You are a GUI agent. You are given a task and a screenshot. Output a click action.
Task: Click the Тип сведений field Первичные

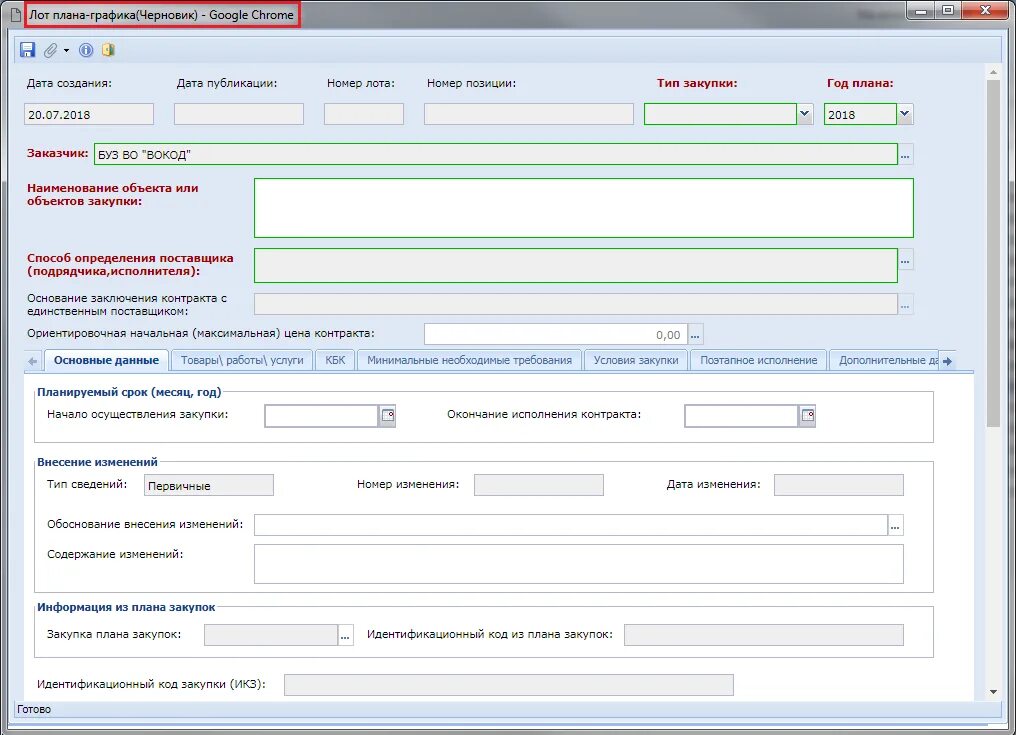(209, 485)
